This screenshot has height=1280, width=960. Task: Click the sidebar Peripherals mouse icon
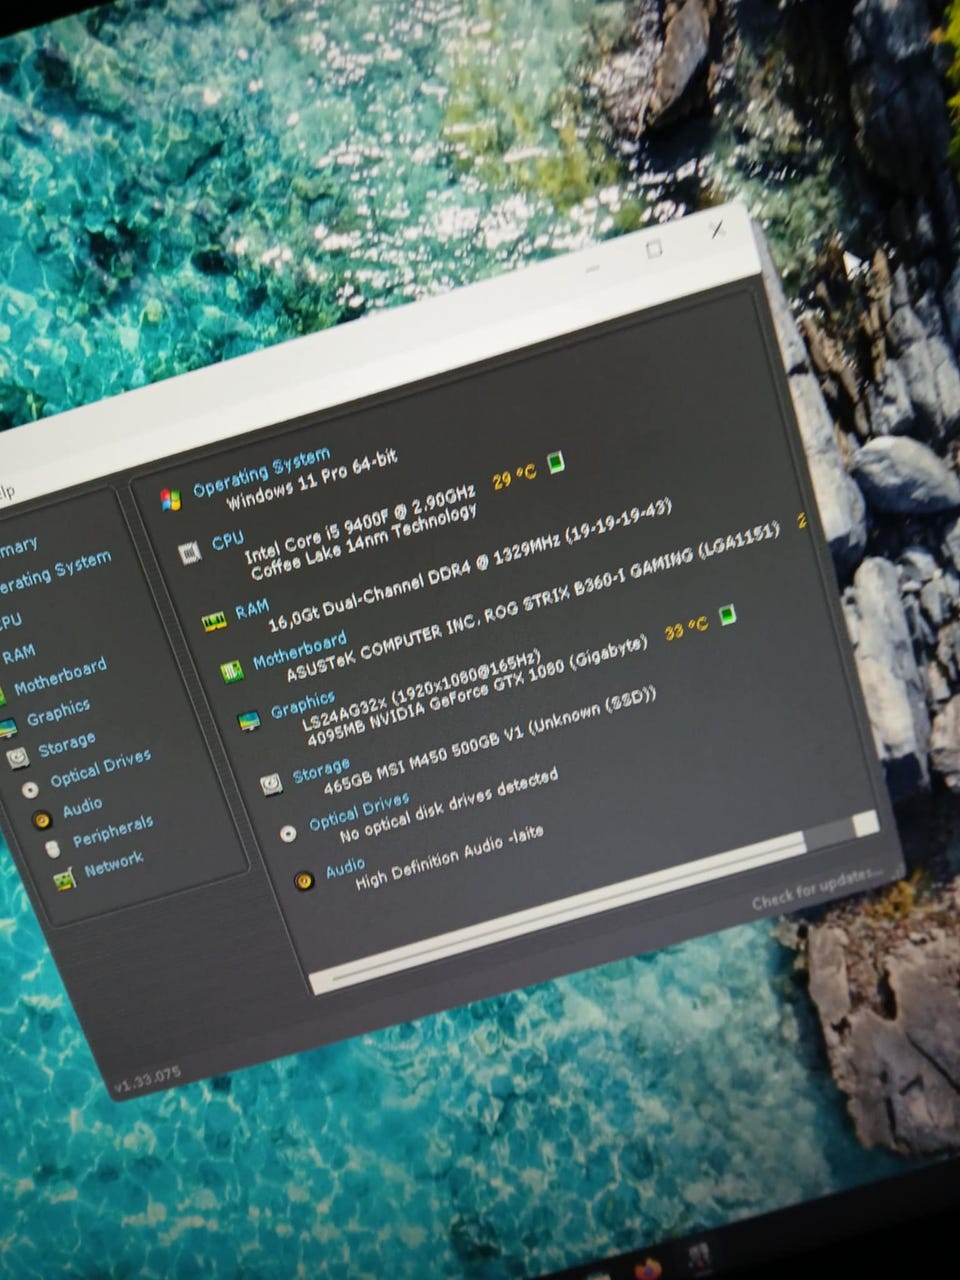(x=53, y=849)
